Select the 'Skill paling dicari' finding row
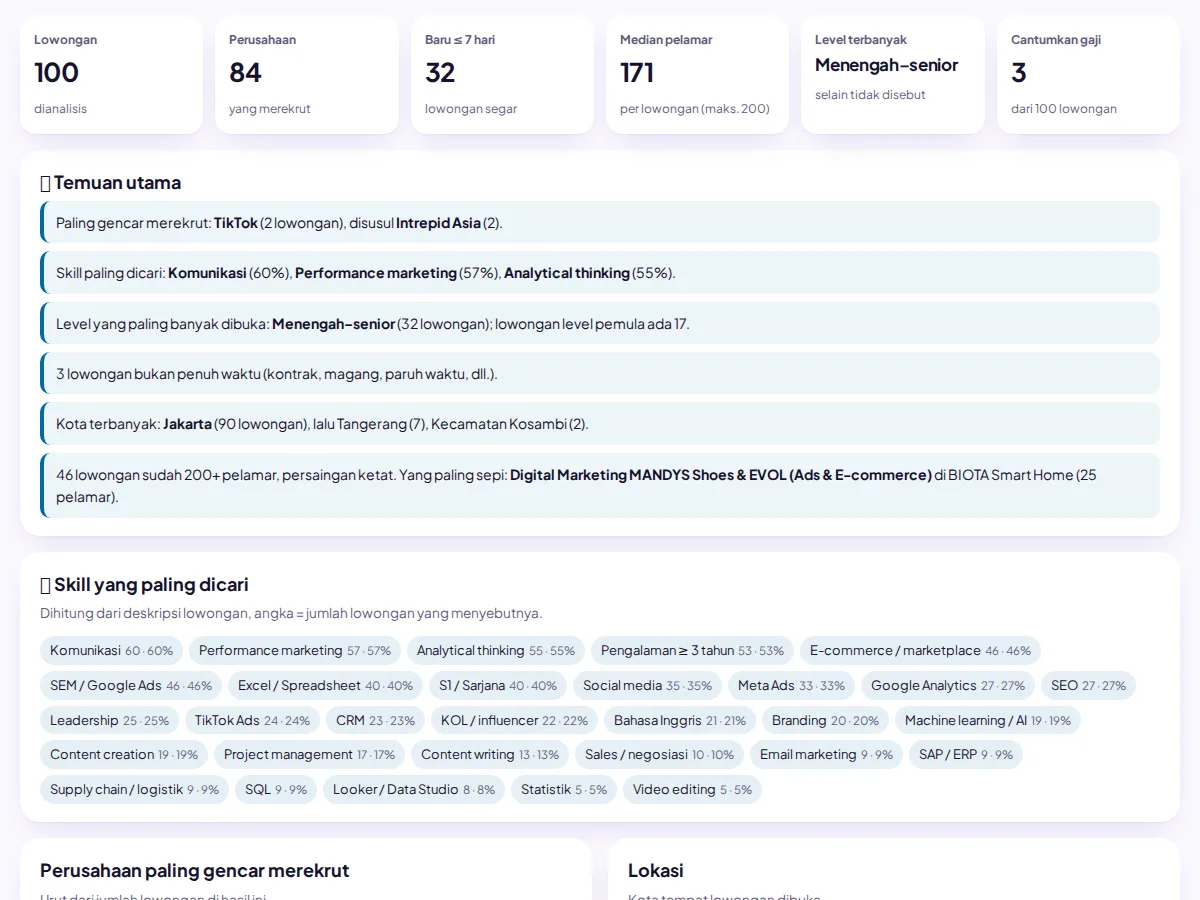This screenshot has width=1200, height=900. pyautogui.click(x=600, y=272)
